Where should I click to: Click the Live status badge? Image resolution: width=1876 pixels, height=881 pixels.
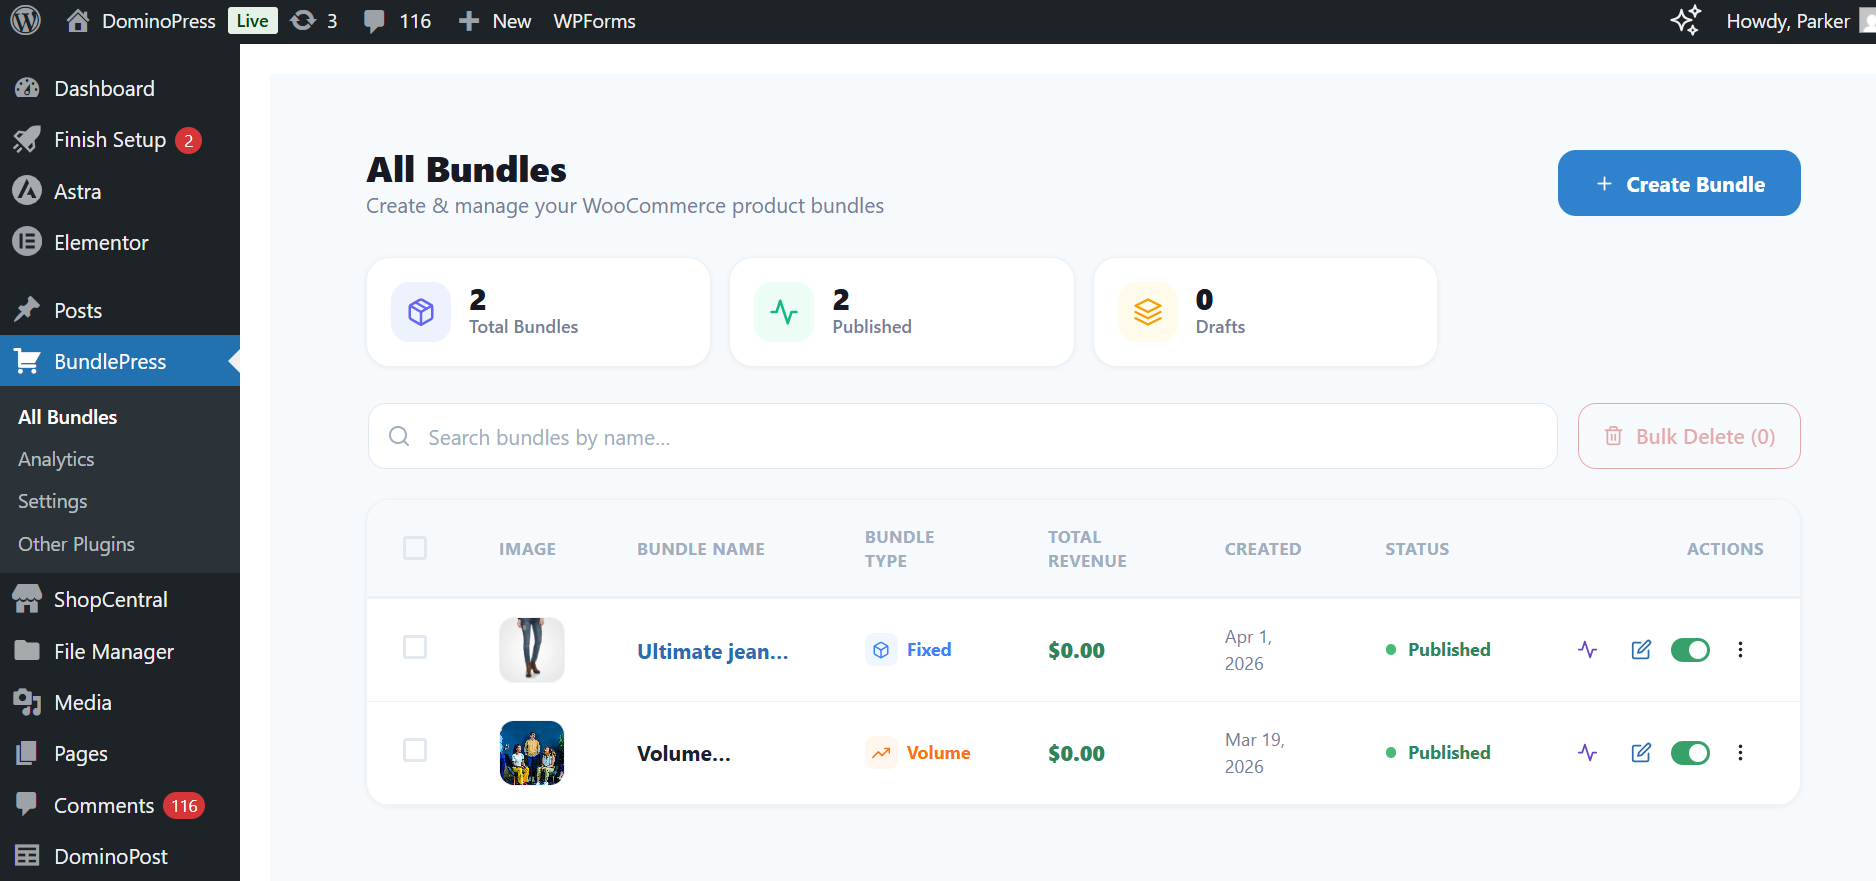[253, 21]
